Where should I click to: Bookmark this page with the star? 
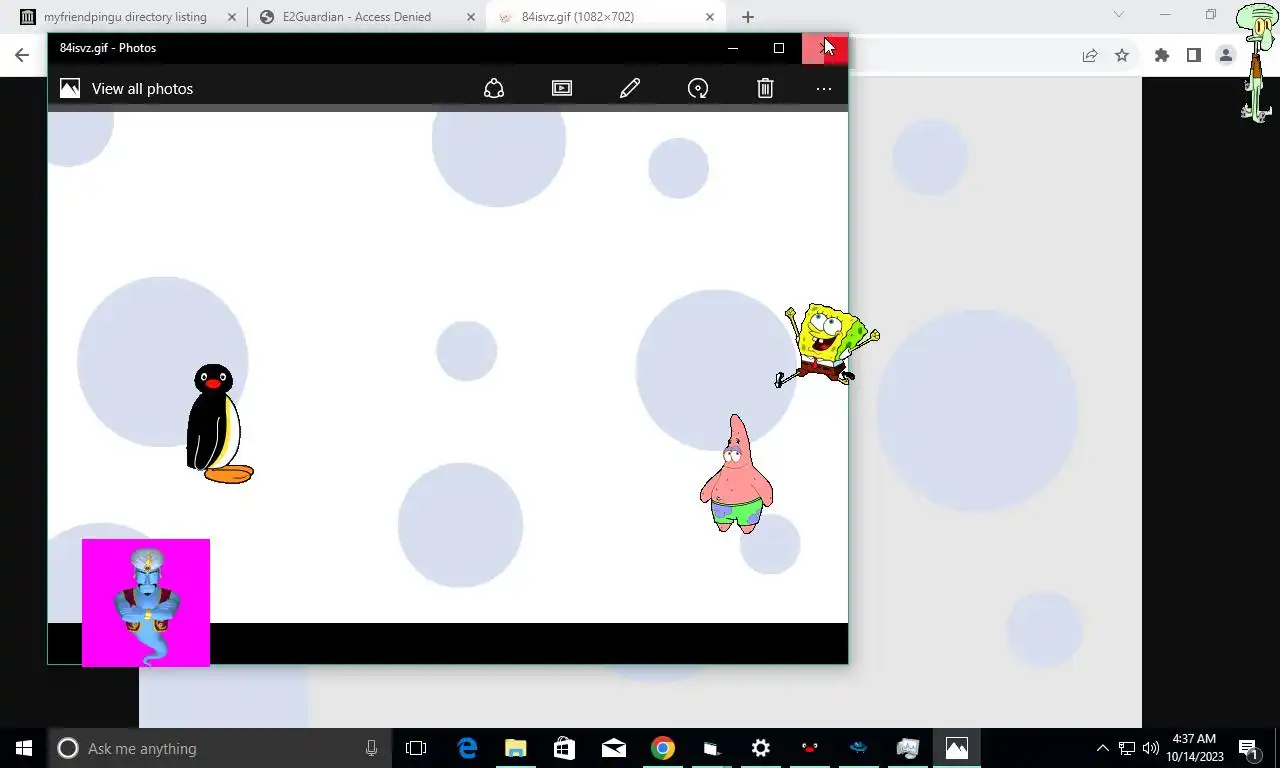(1122, 56)
